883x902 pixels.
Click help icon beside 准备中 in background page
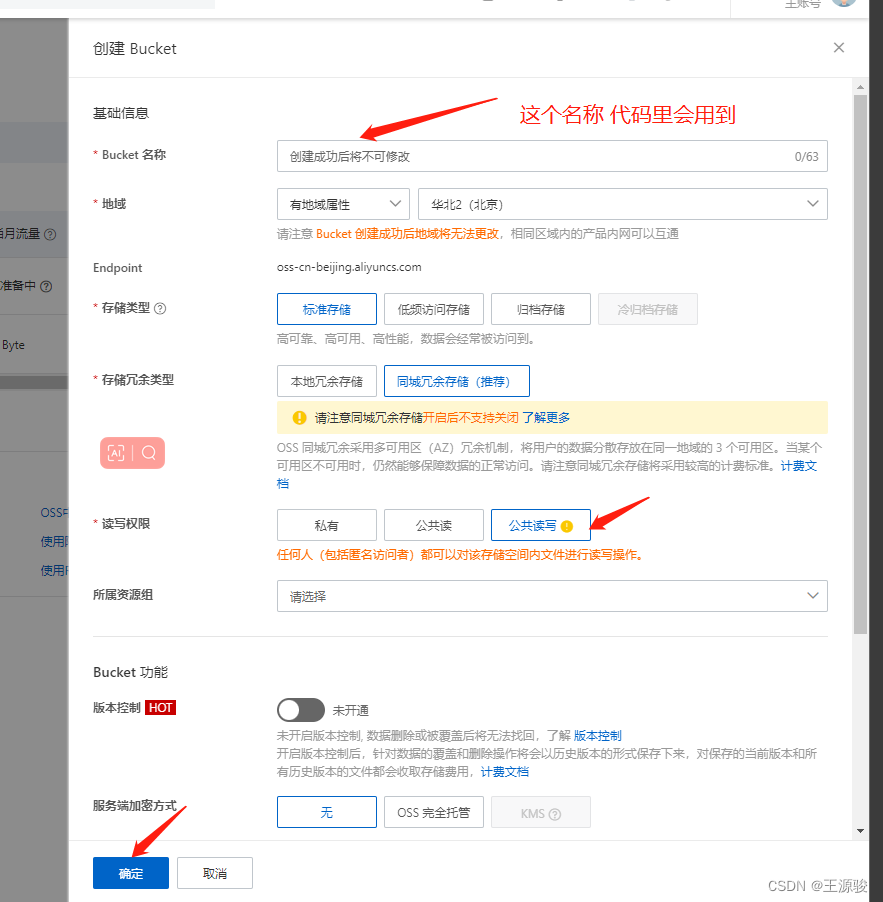46,286
